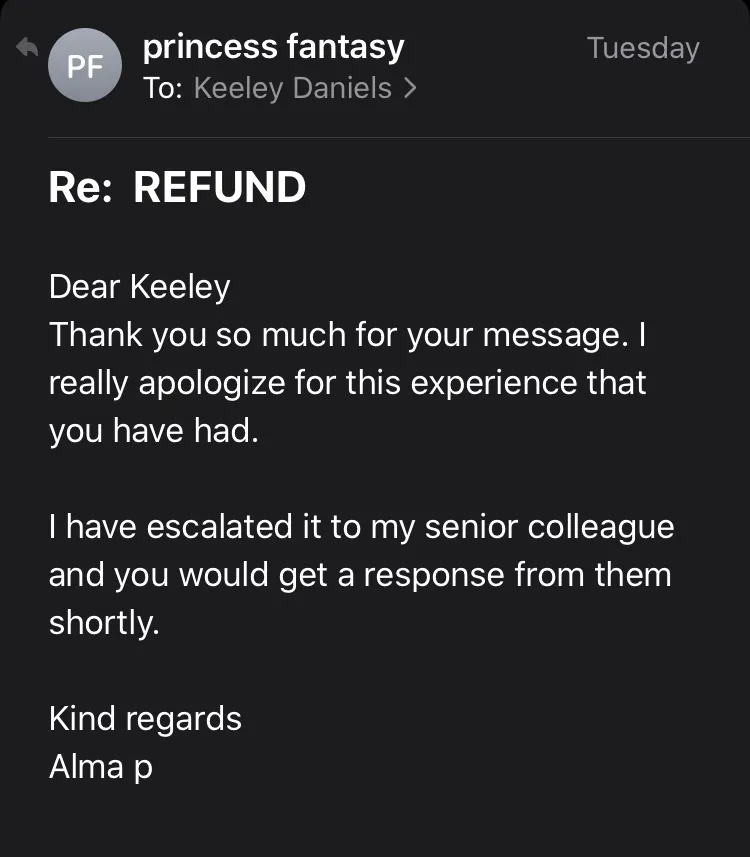Tap the line you have had.
The height and width of the screenshot is (857, 750).
point(154,431)
